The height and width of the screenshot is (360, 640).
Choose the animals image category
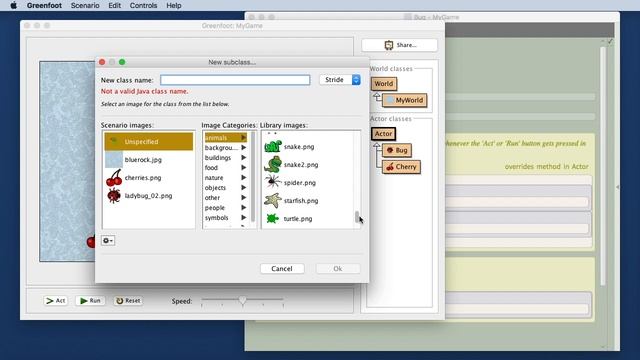[x=226, y=138]
